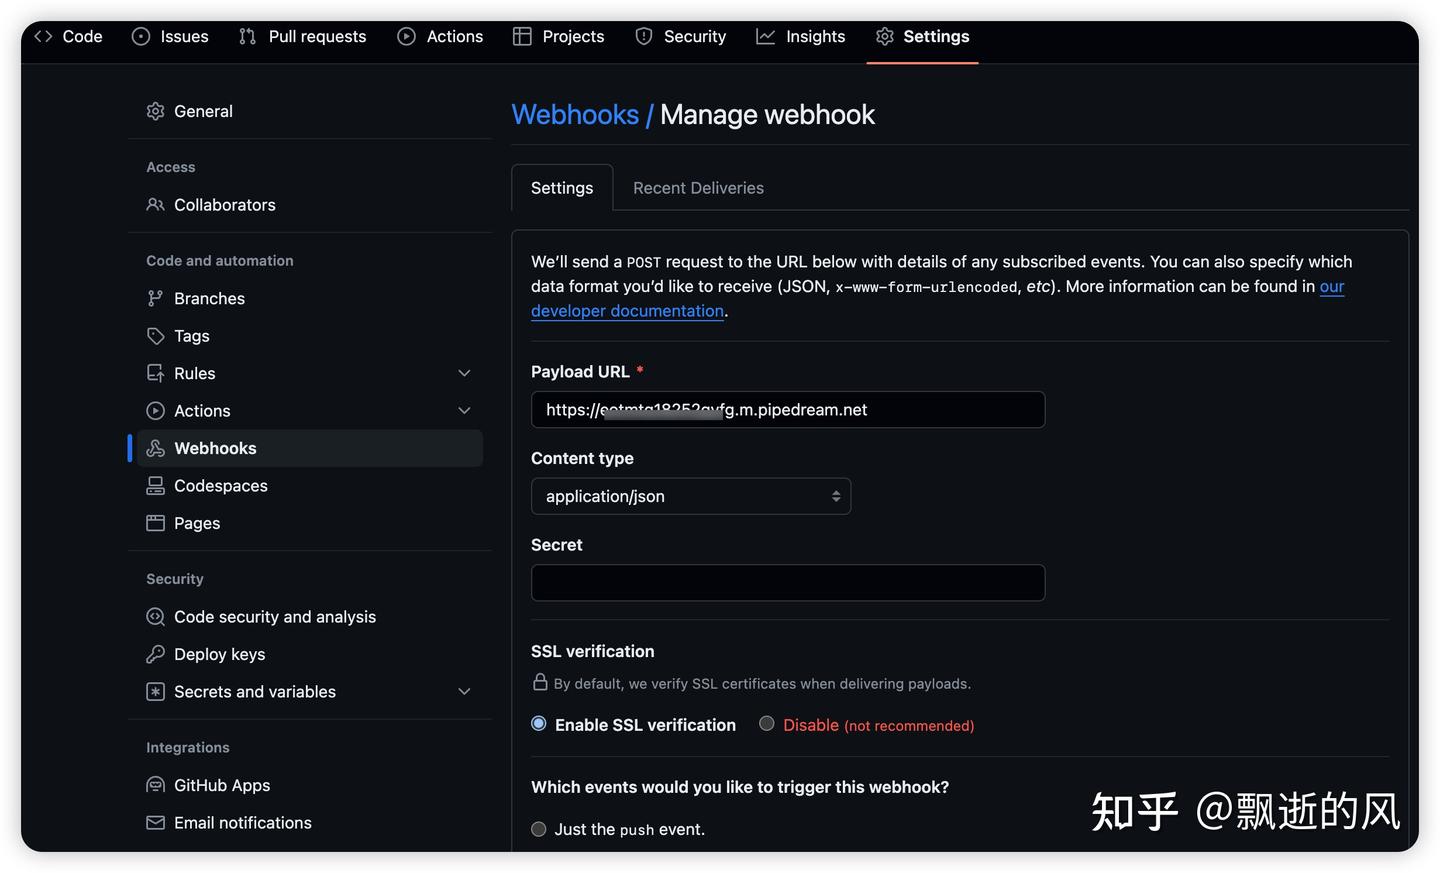Click the Deploy keys key icon
The width and height of the screenshot is (1440, 873).
click(155, 654)
